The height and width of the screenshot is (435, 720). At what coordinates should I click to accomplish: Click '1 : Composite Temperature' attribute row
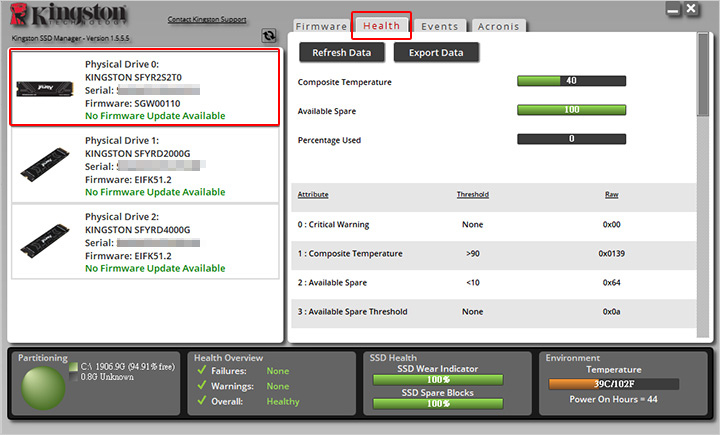pos(494,254)
